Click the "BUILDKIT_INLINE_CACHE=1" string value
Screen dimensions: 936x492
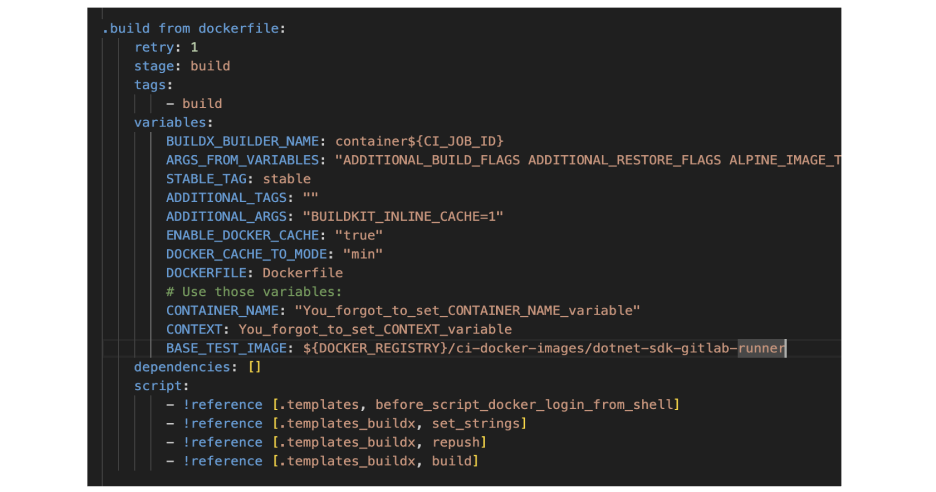[x=403, y=216]
